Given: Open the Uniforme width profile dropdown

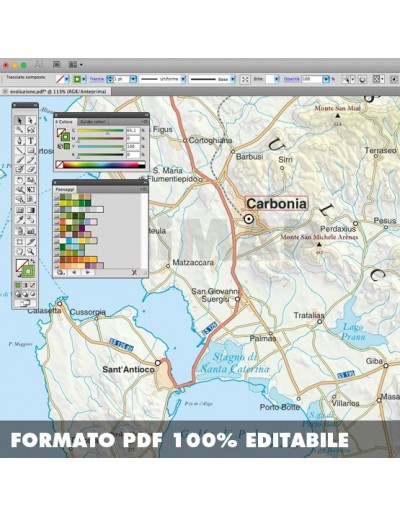Looking at the screenshot, I should [x=183, y=79].
